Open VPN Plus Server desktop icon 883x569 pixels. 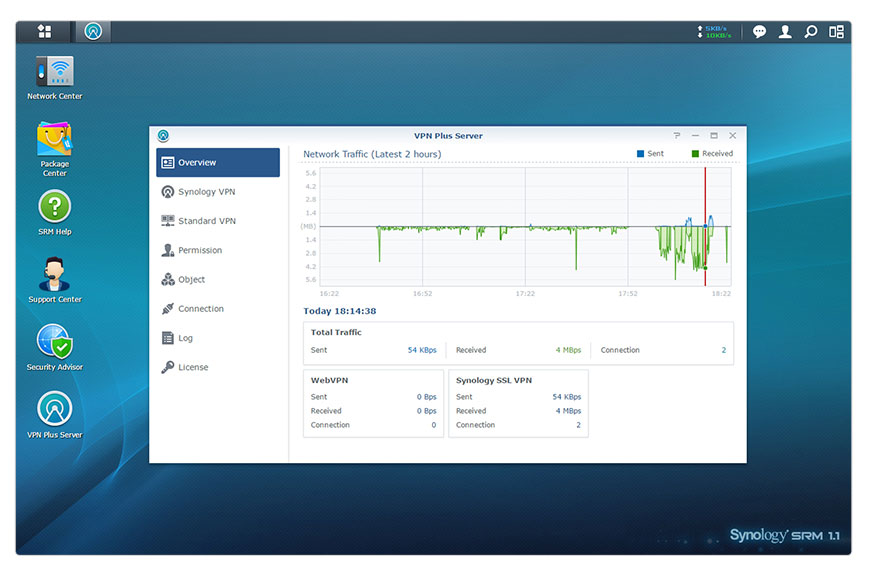point(55,415)
